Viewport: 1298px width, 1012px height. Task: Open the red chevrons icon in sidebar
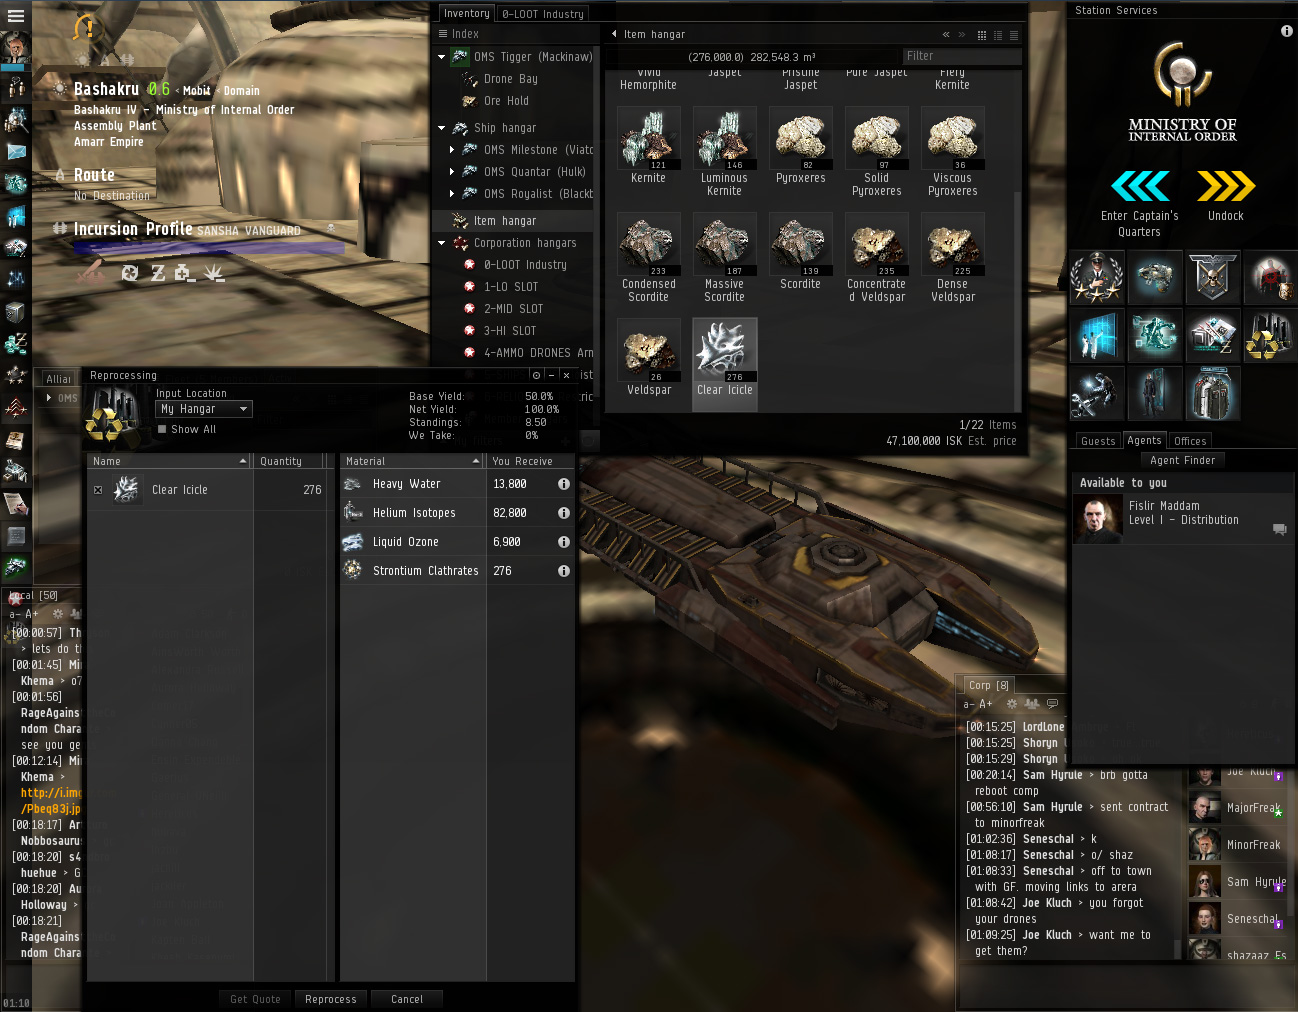coord(16,407)
